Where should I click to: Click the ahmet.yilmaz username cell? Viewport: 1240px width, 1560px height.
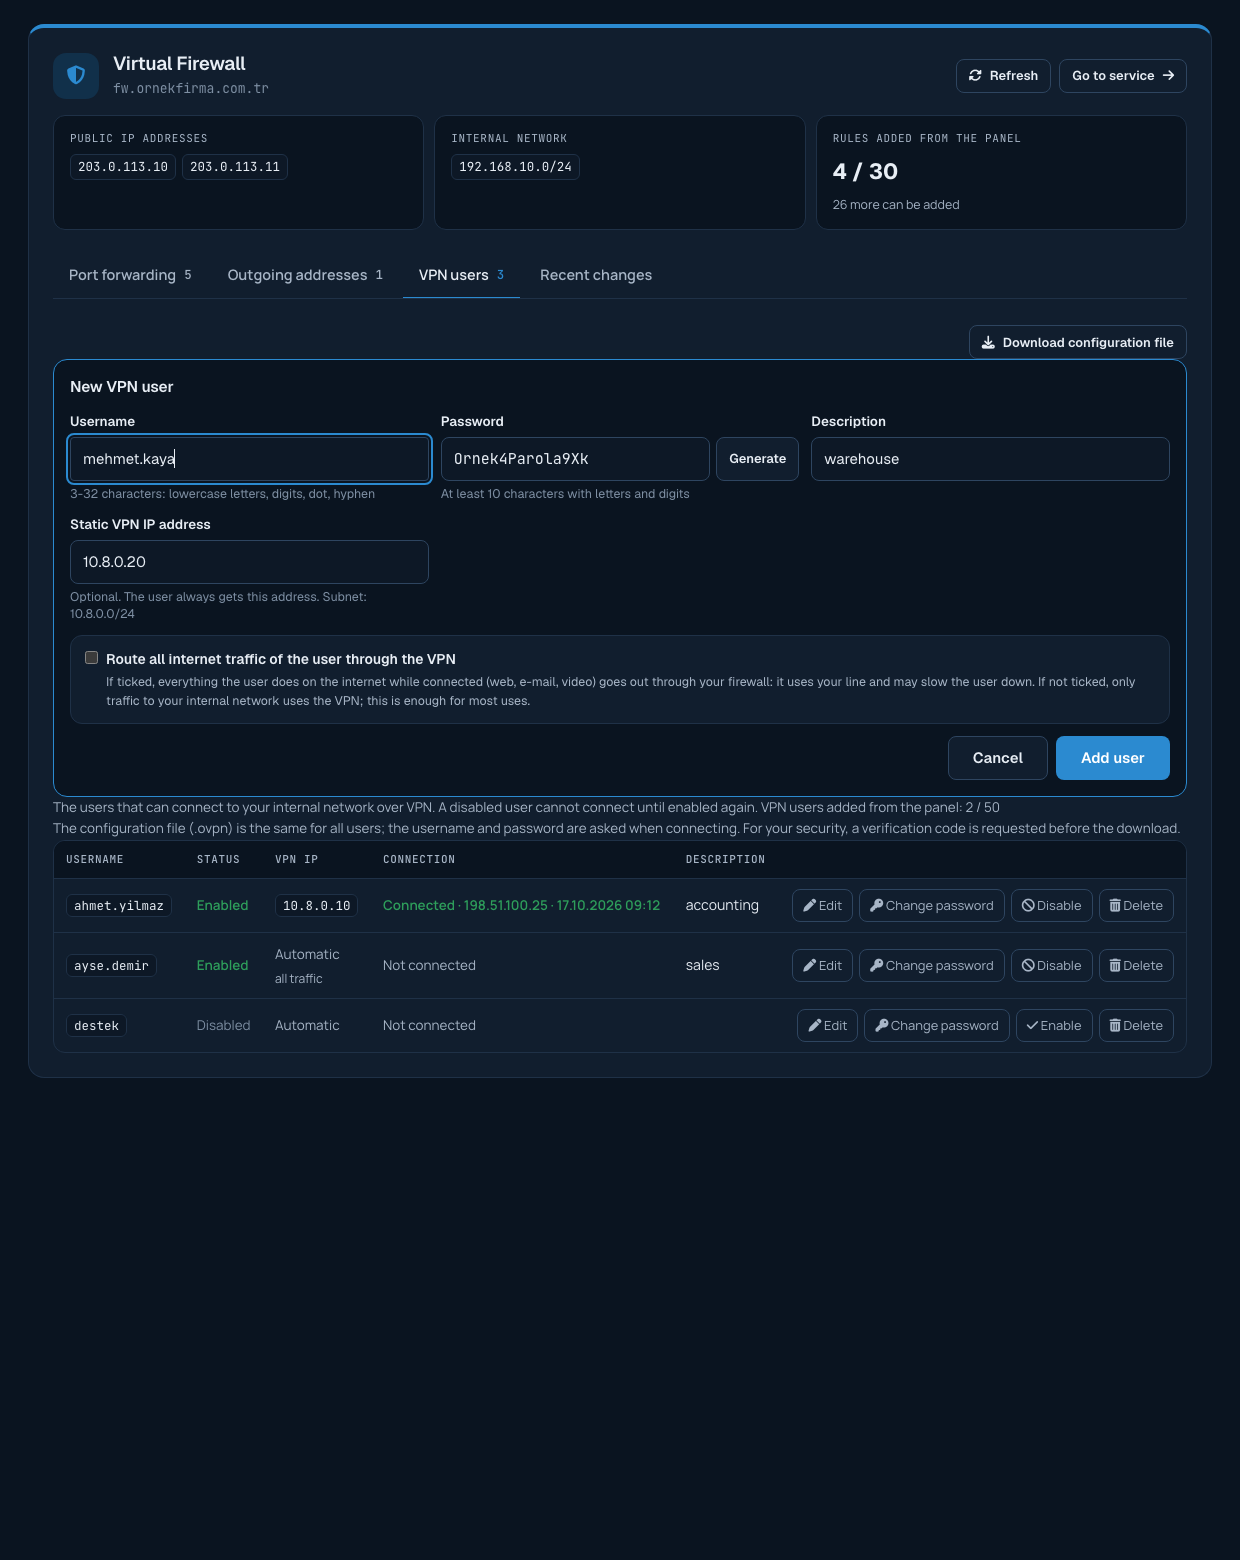click(119, 906)
